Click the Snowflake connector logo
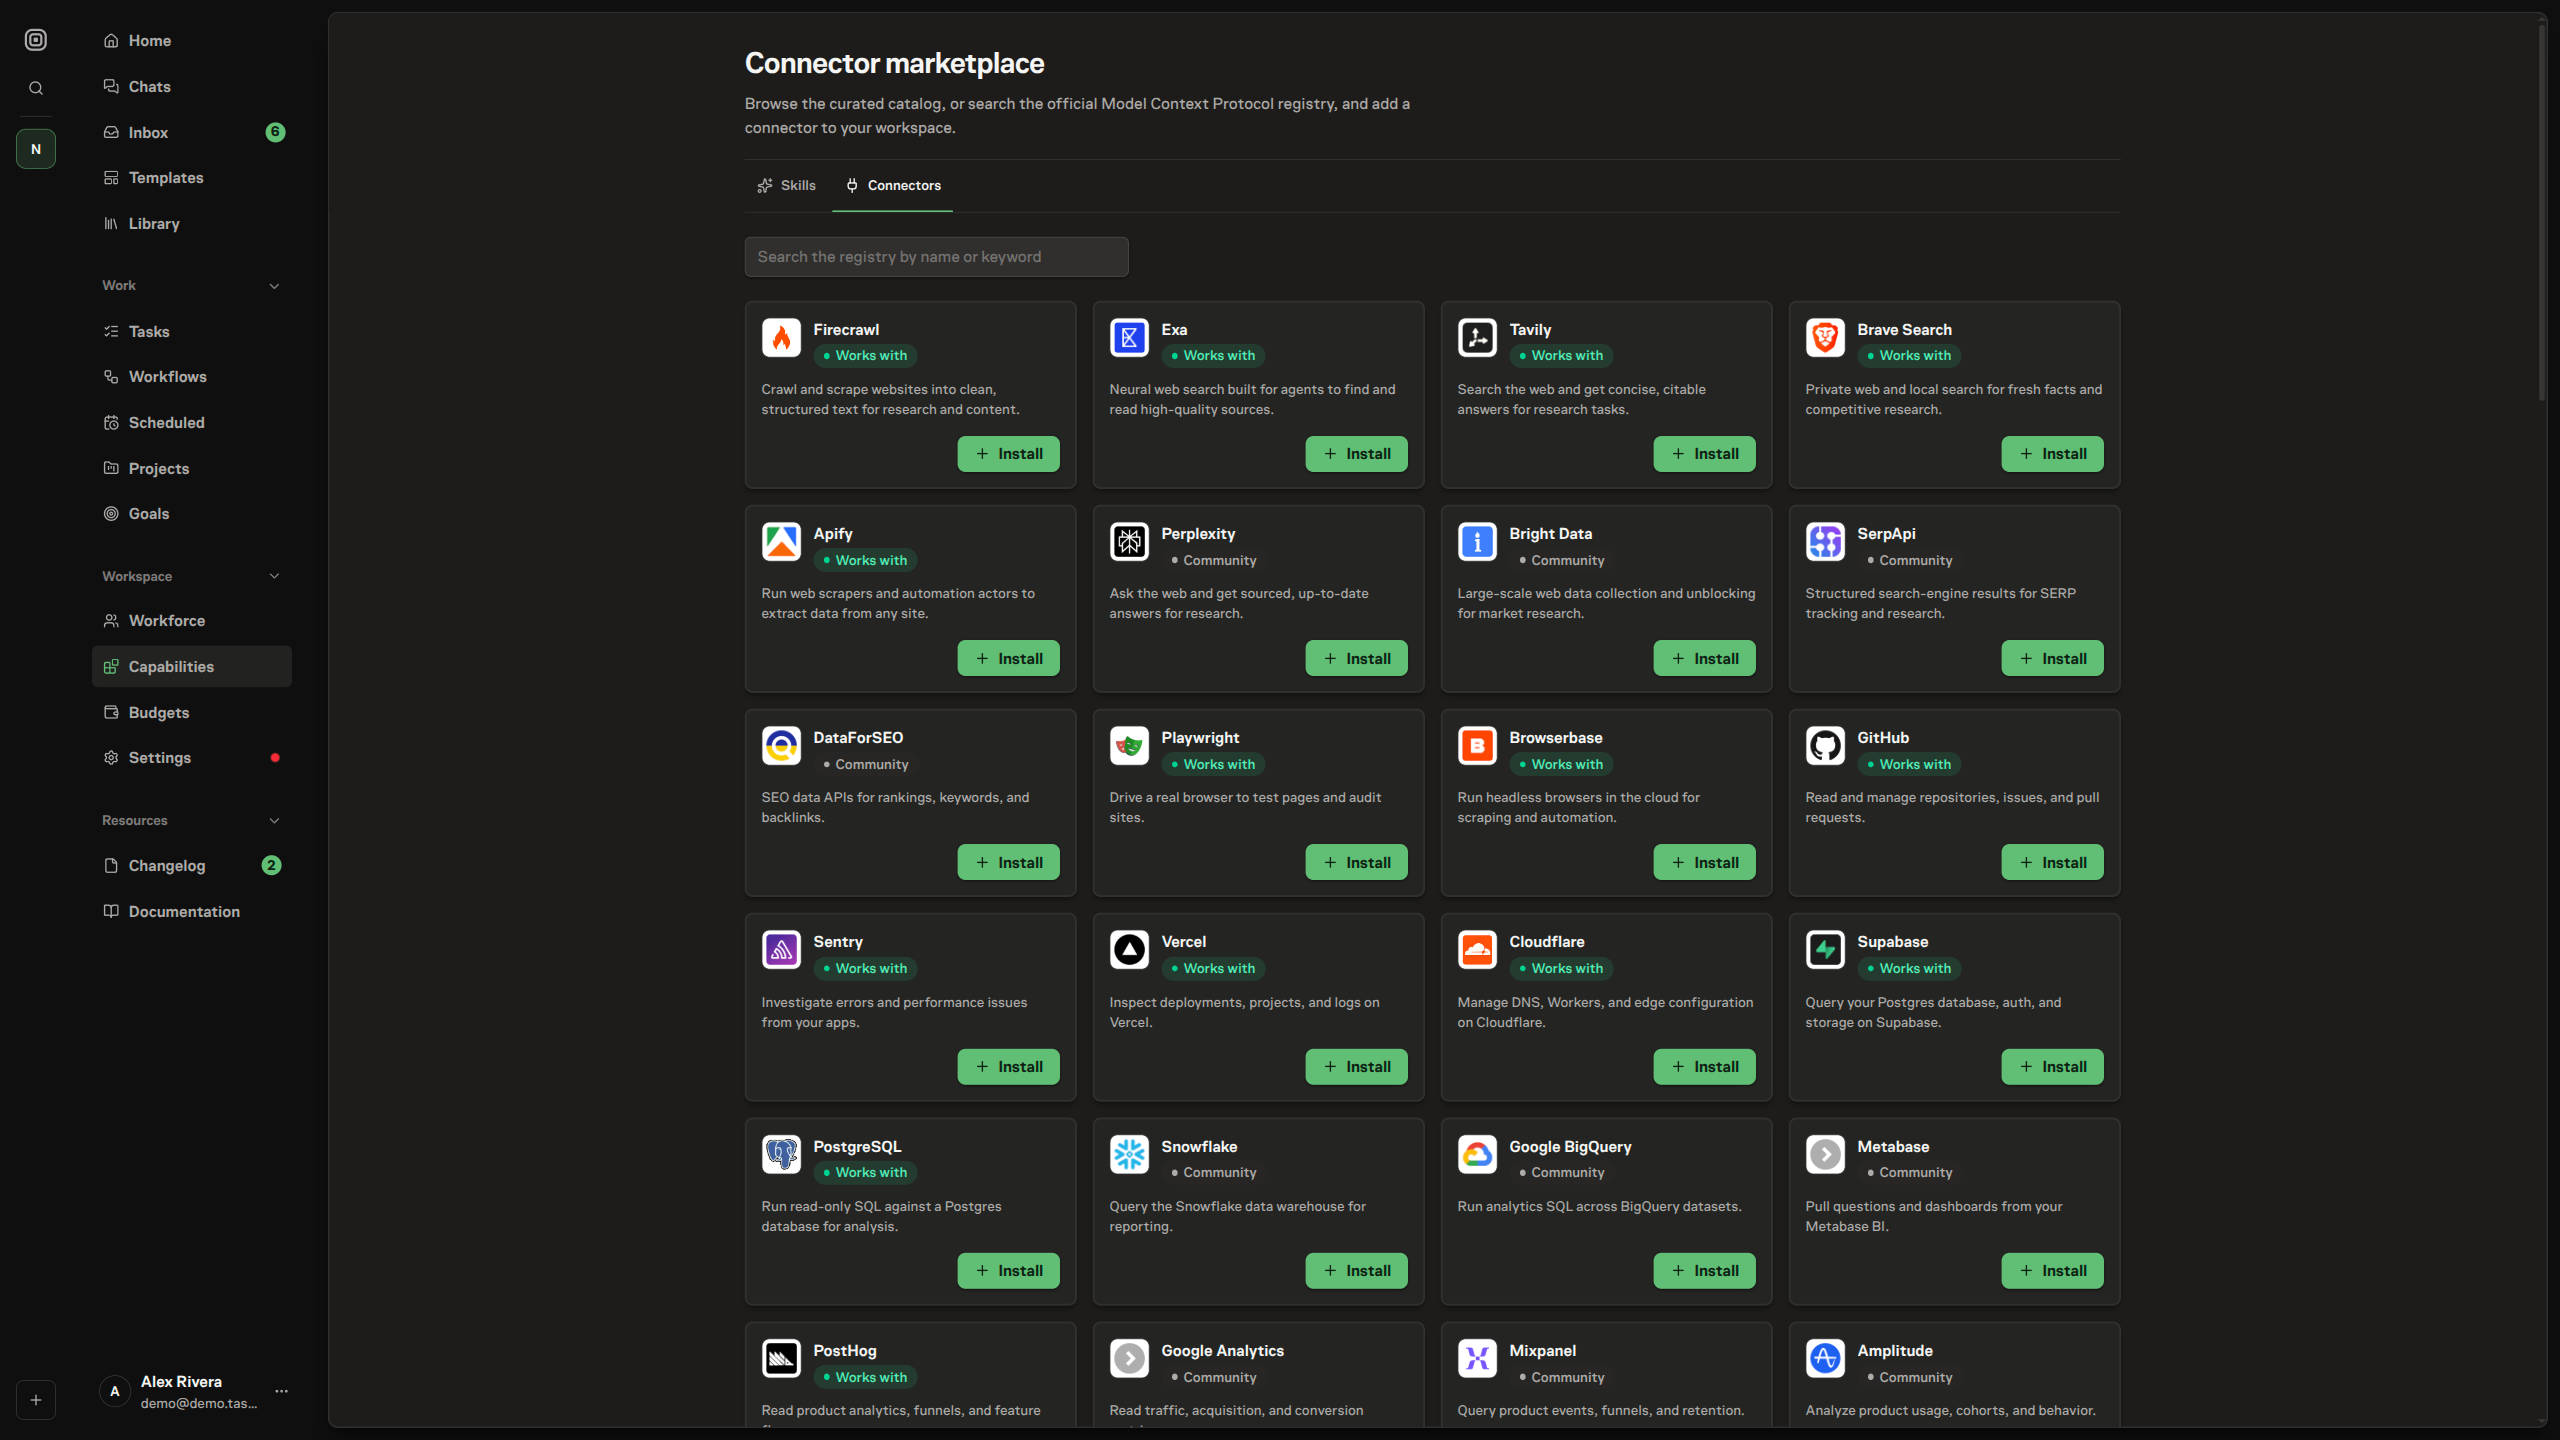The height and width of the screenshot is (1440, 2560). pyautogui.click(x=1129, y=1155)
